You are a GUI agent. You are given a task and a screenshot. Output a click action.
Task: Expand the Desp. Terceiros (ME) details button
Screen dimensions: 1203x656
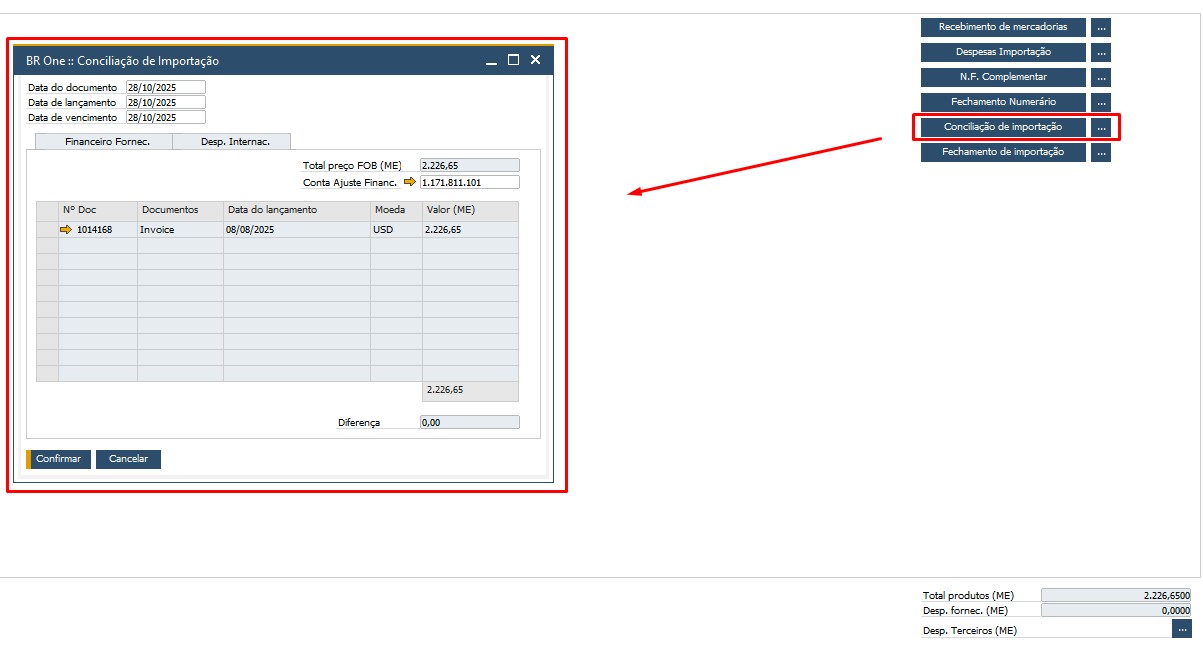tap(1181, 629)
